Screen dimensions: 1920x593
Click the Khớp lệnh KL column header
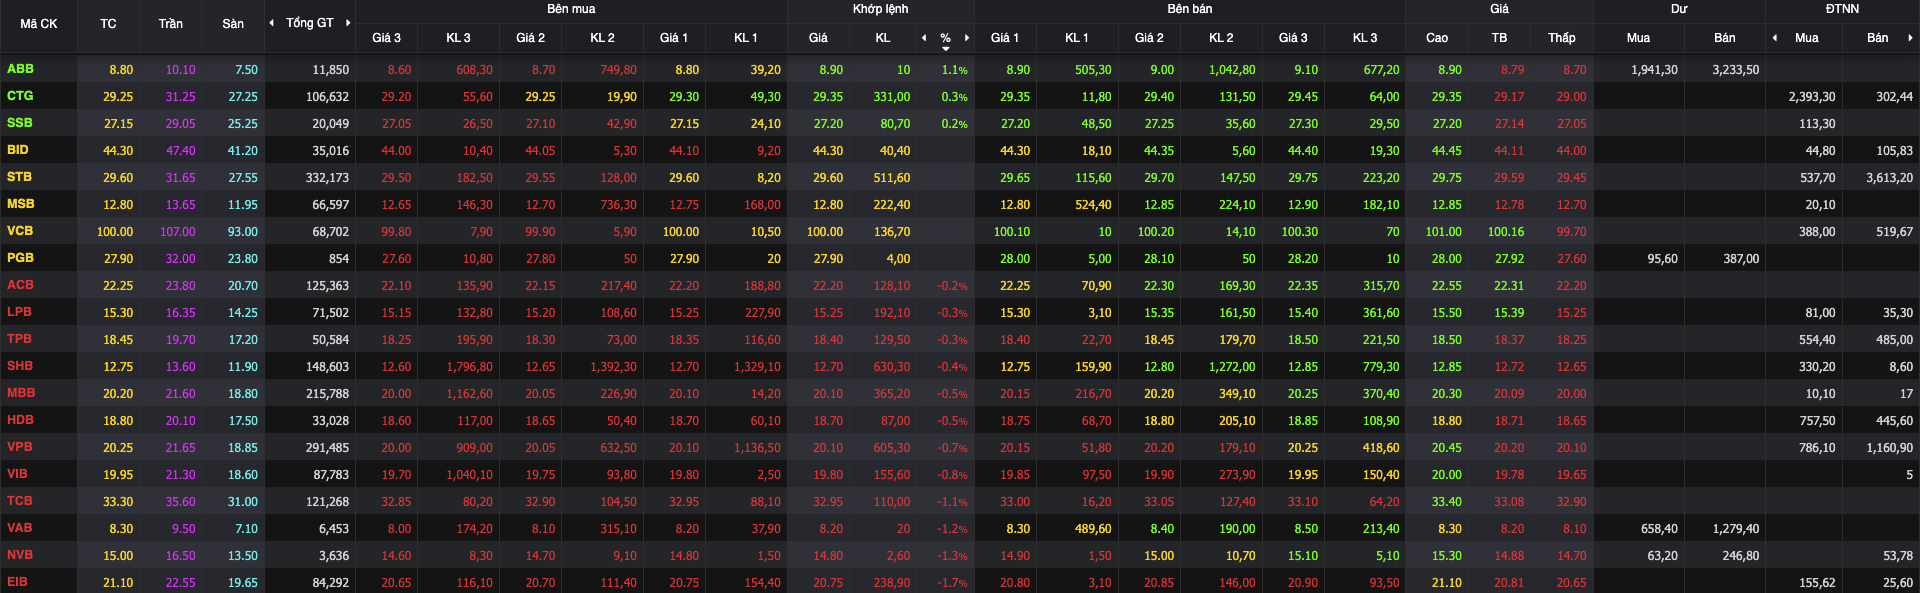pos(882,38)
